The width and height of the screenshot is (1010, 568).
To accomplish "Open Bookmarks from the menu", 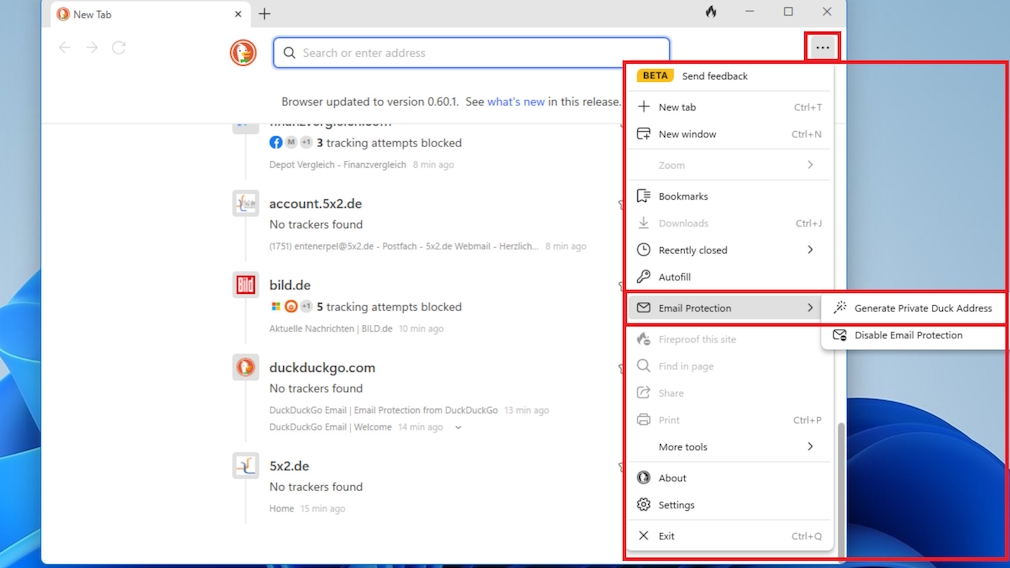I will point(683,196).
